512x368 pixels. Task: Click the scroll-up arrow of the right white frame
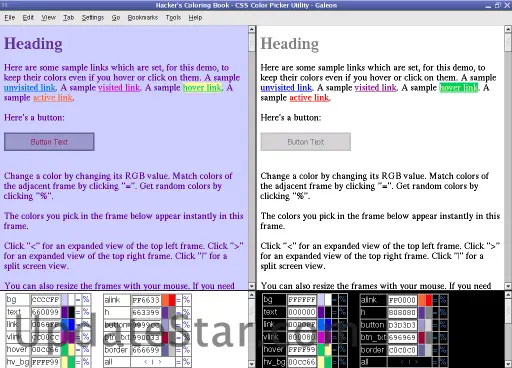coord(508,29)
